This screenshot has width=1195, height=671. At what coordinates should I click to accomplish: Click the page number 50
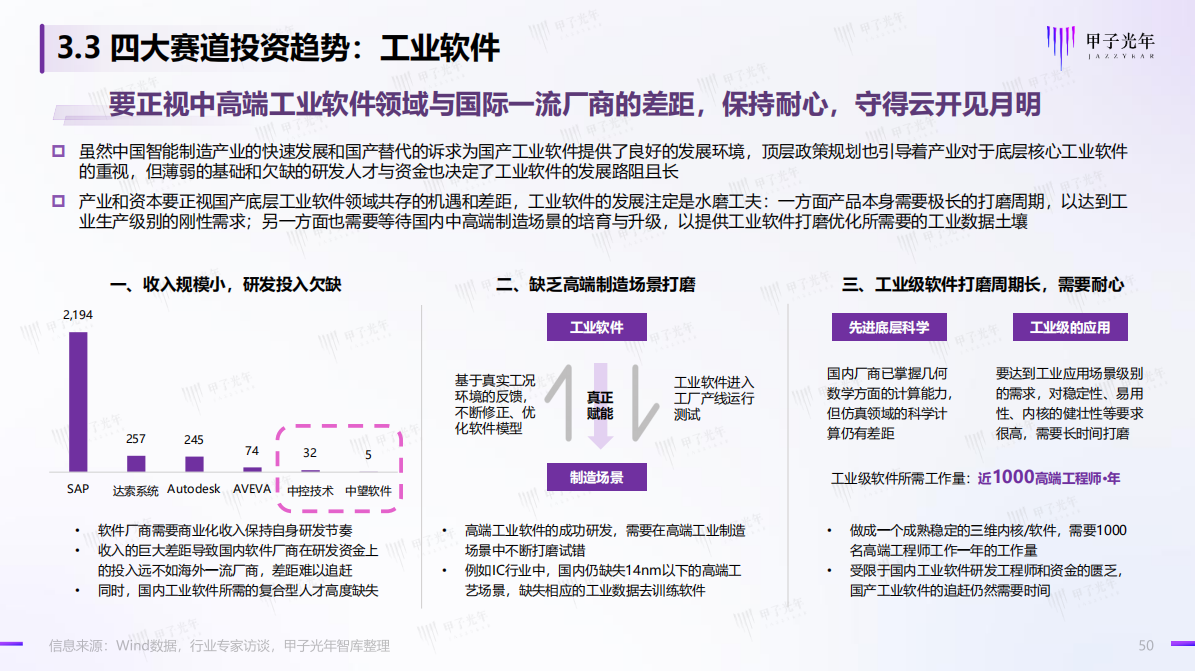pos(1146,644)
